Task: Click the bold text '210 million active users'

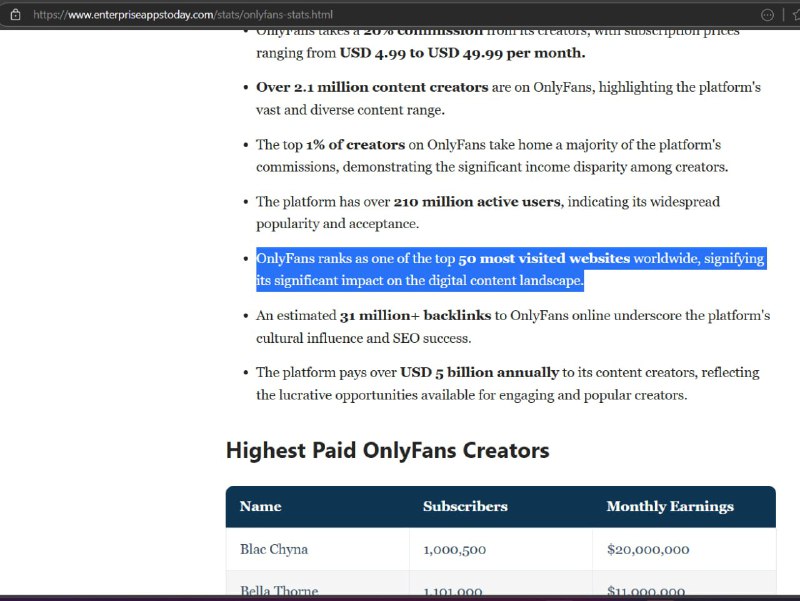Action: [477, 202]
